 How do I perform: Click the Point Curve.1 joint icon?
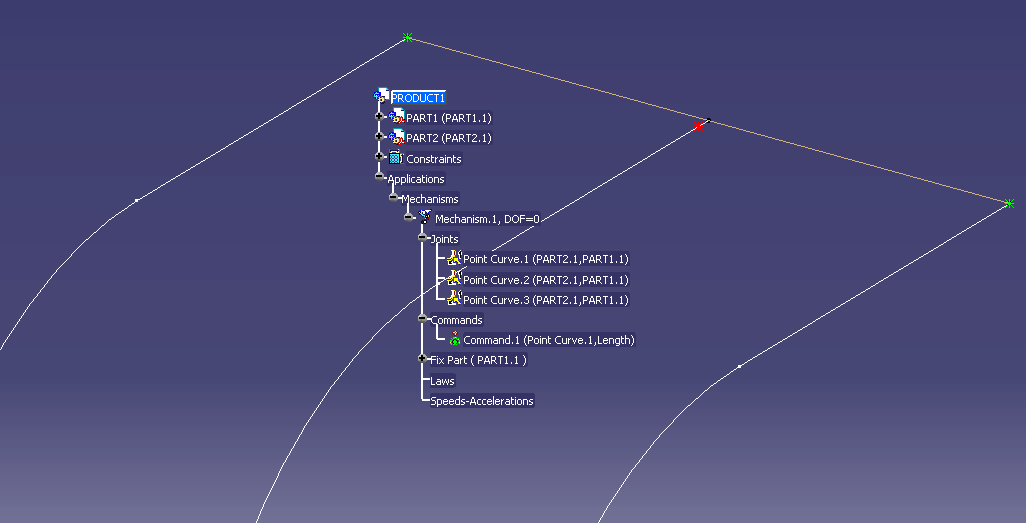(454, 258)
